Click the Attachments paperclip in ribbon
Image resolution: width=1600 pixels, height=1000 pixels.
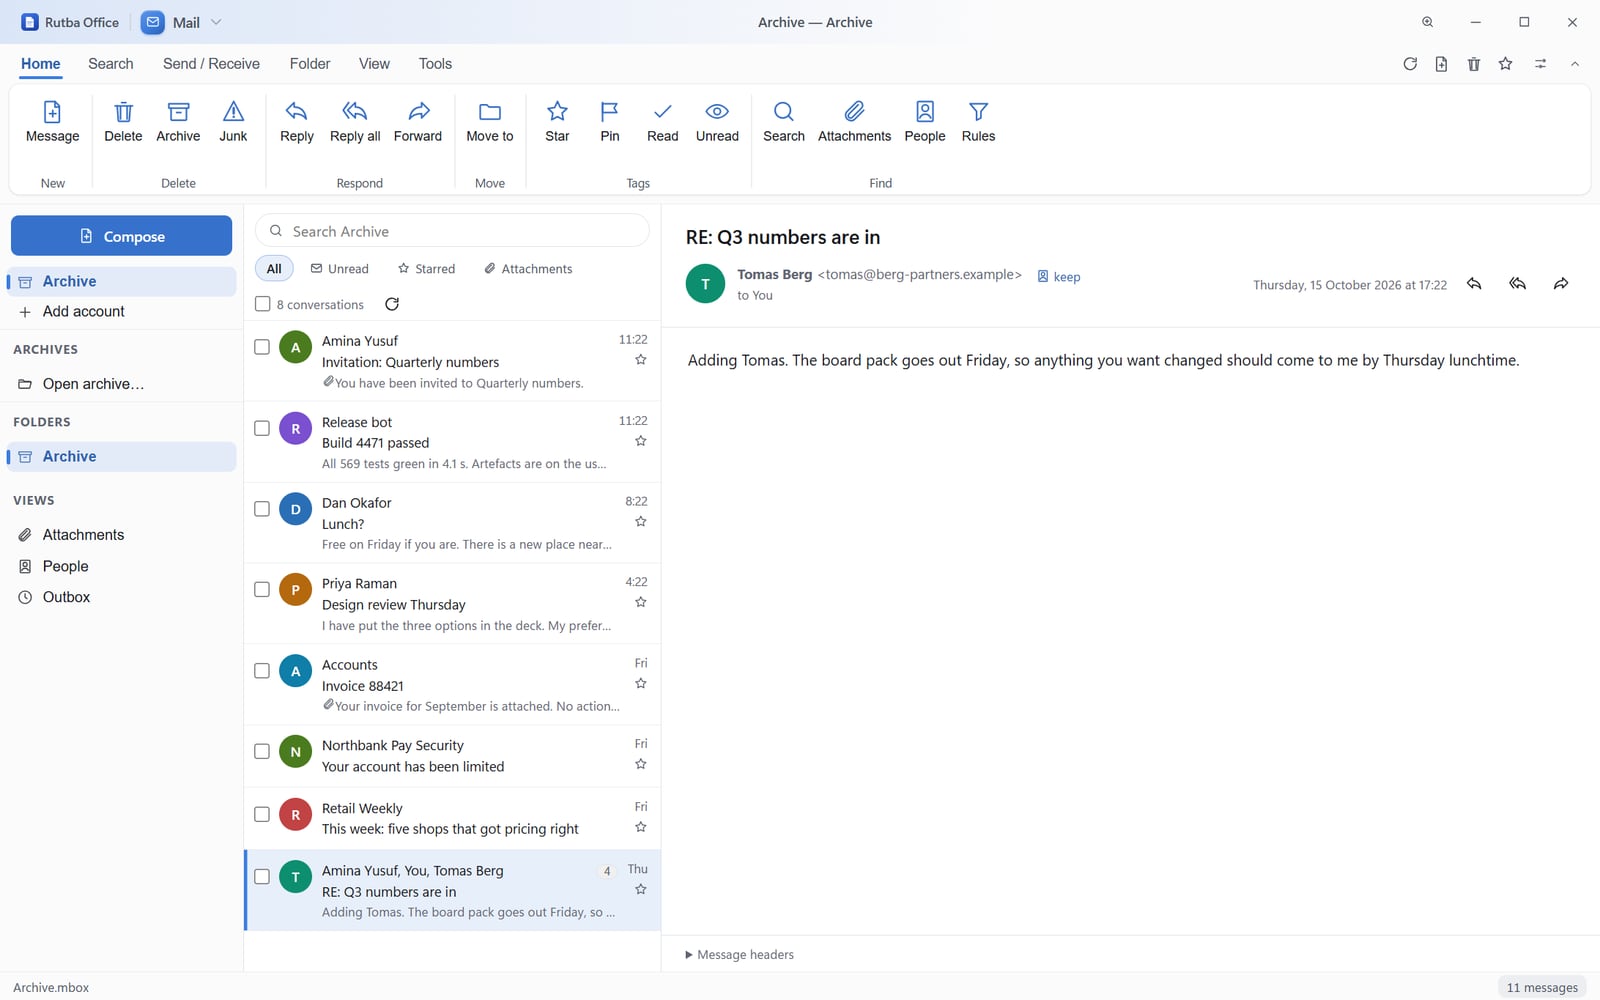(854, 122)
